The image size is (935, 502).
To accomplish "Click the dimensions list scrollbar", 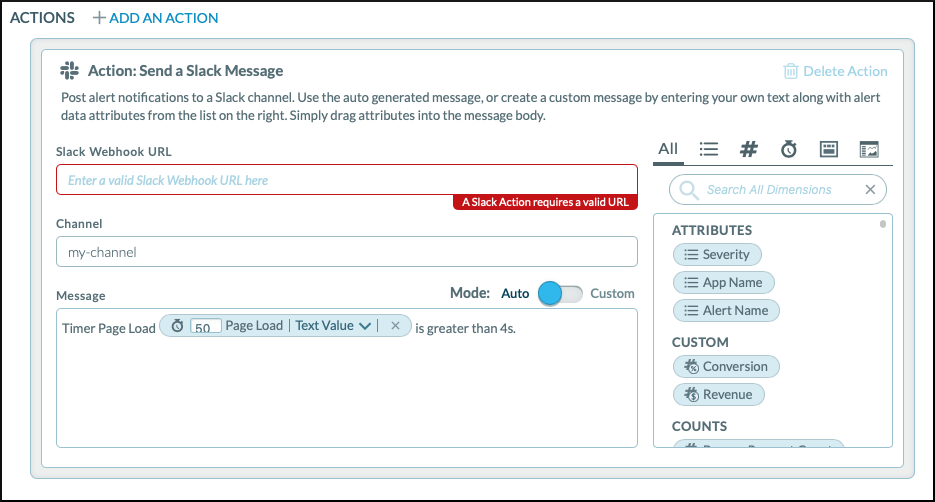I will [883, 225].
